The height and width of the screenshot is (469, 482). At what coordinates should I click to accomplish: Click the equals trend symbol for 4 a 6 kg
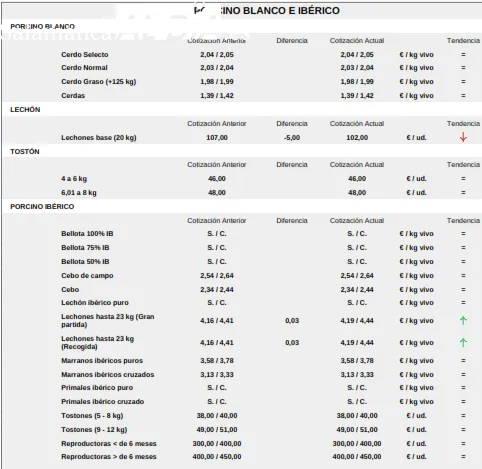pyautogui.click(x=463, y=179)
